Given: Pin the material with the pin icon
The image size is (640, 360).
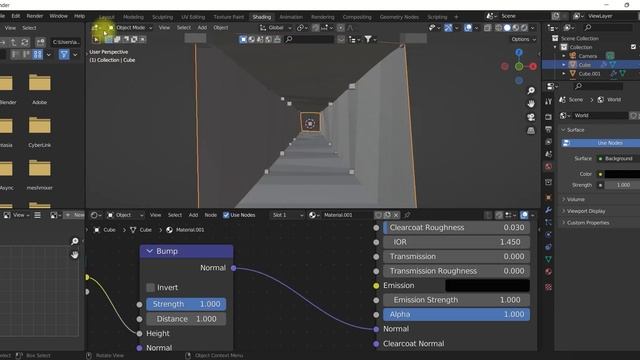Looking at the screenshot, I should point(407,215).
